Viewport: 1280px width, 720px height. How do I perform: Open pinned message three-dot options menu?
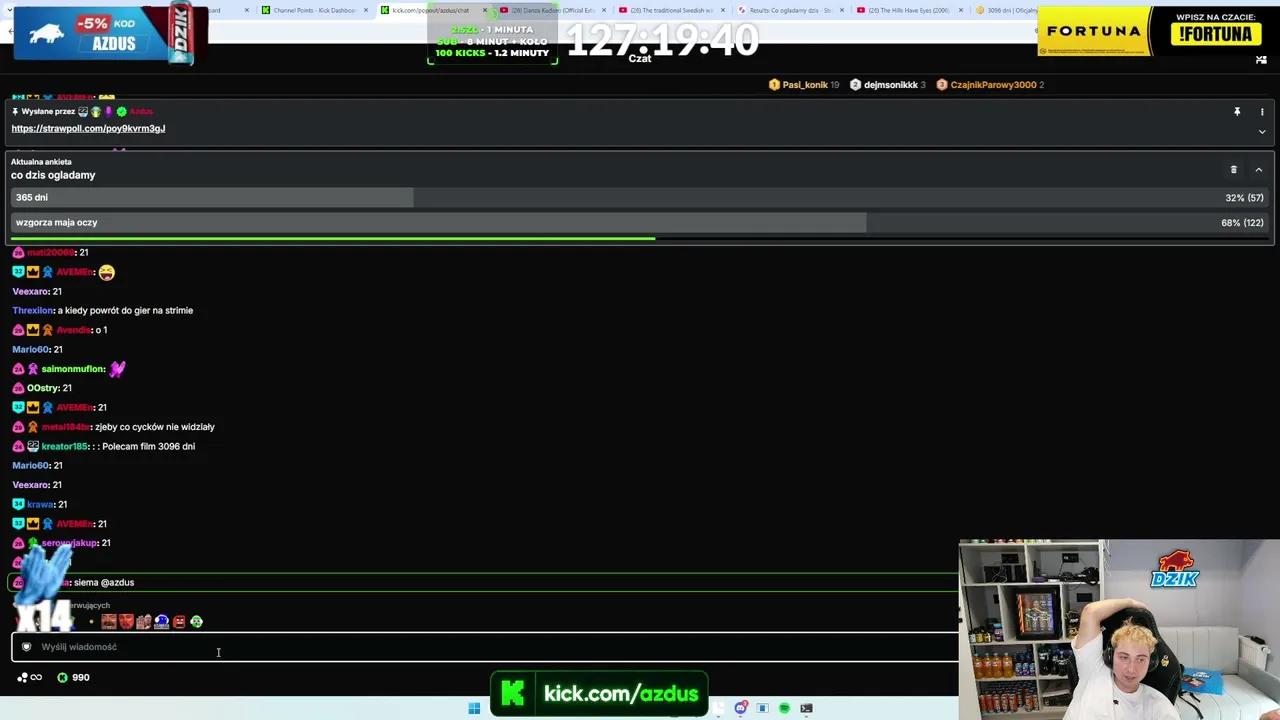(x=1262, y=112)
